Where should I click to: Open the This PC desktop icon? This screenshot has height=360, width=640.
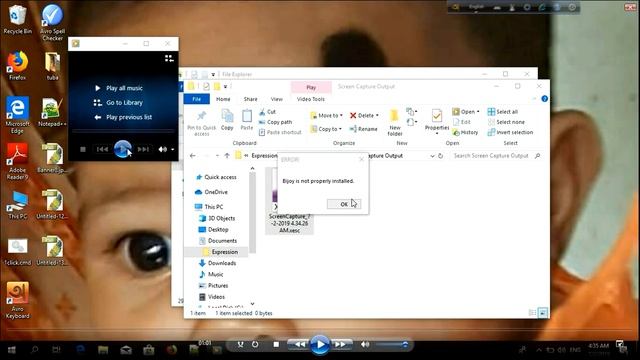pyautogui.click(x=18, y=205)
